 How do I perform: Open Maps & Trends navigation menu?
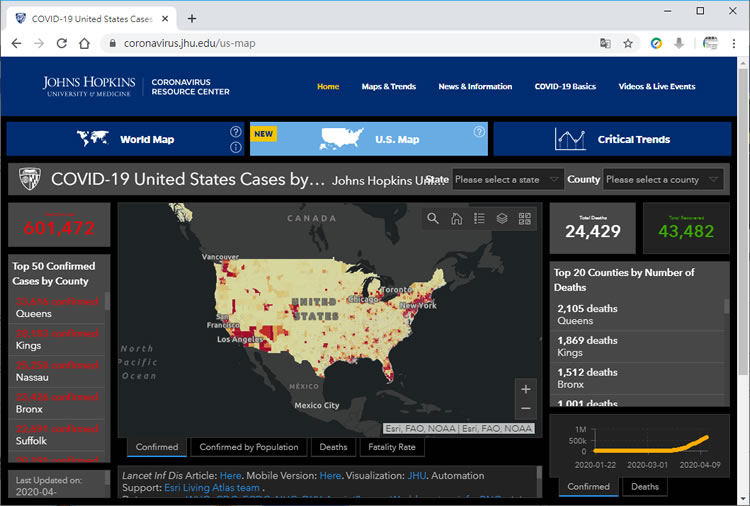pos(388,87)
